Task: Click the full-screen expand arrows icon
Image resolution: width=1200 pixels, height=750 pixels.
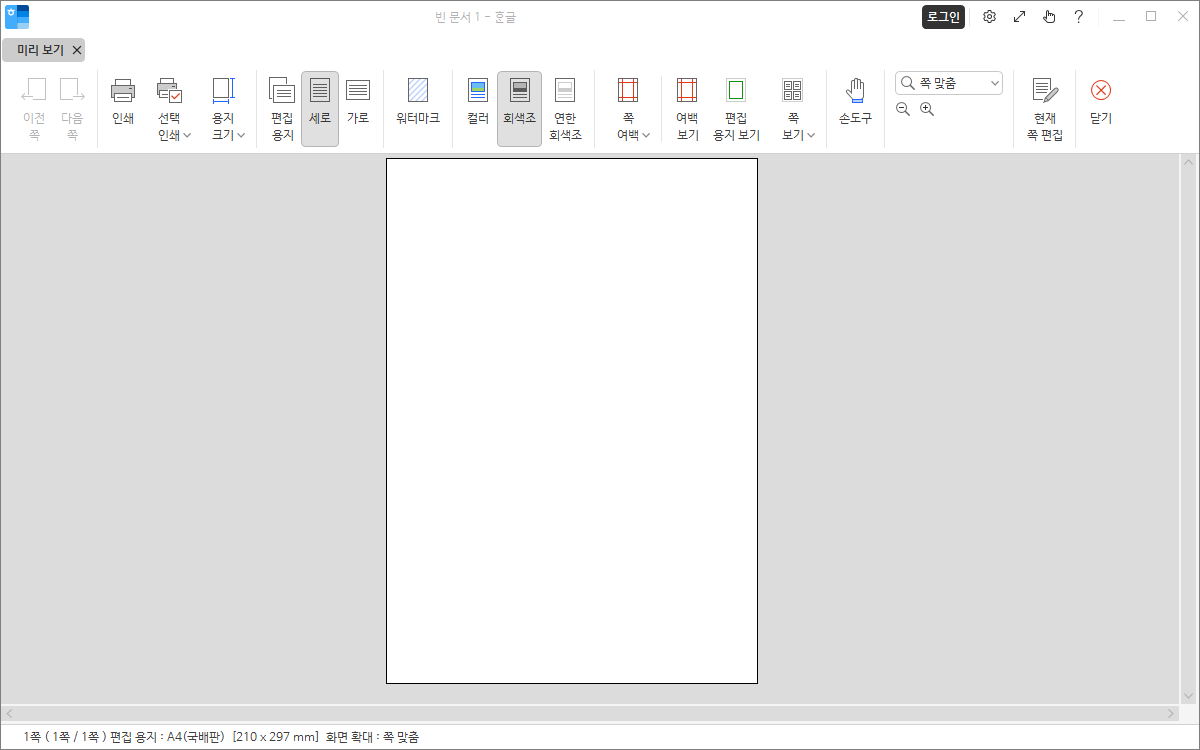Action: tap(1019, 16)
